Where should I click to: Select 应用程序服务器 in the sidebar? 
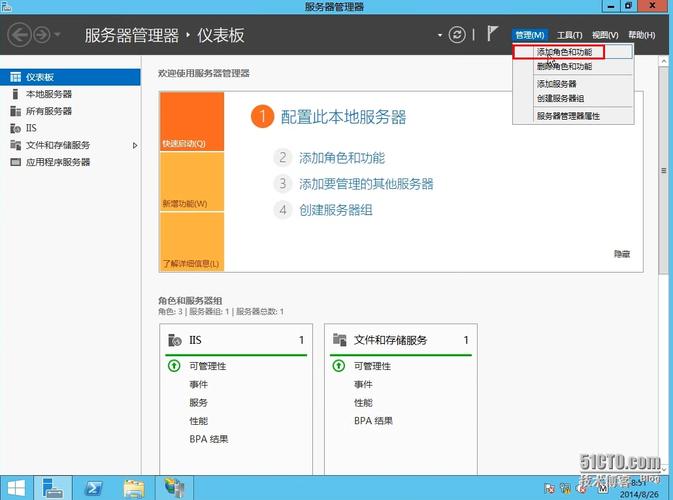[70, 162]
